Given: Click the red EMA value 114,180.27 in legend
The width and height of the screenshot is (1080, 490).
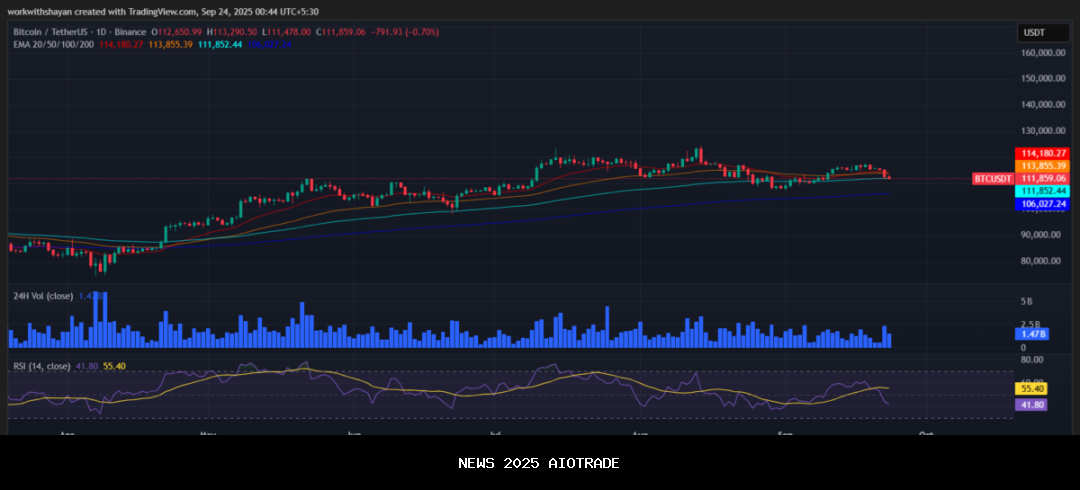Looking at the screenshot, I should 121,44.
